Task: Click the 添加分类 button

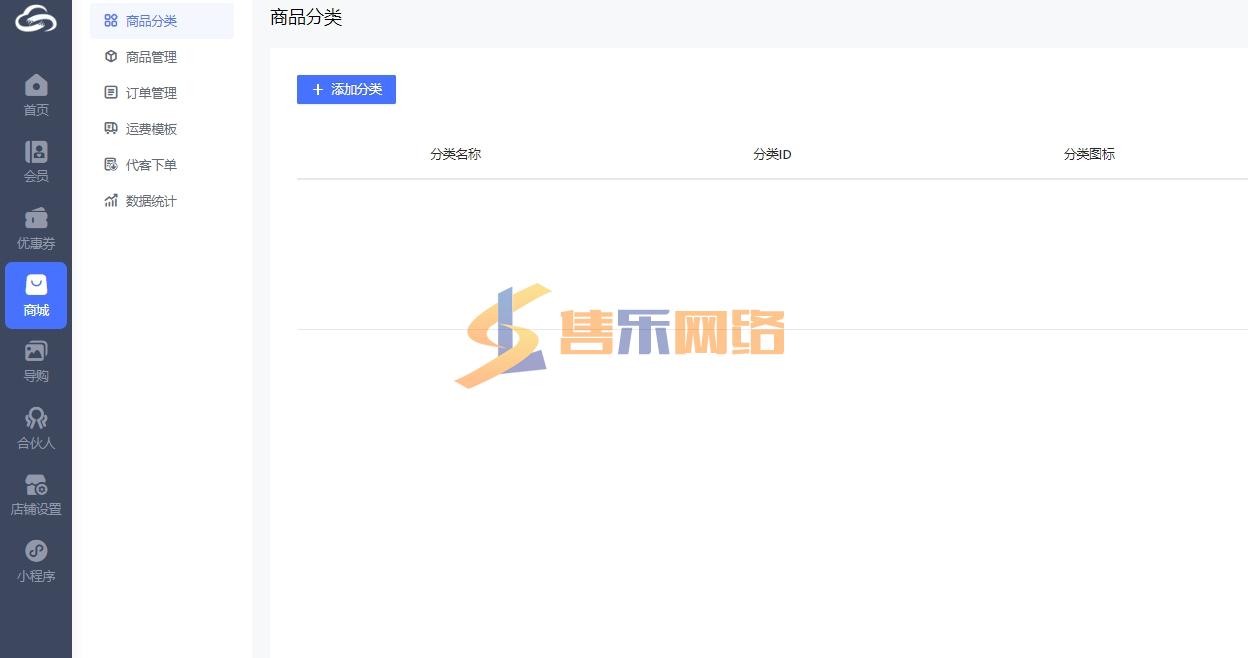Action: pyautogui.click(x=346, y=90)
